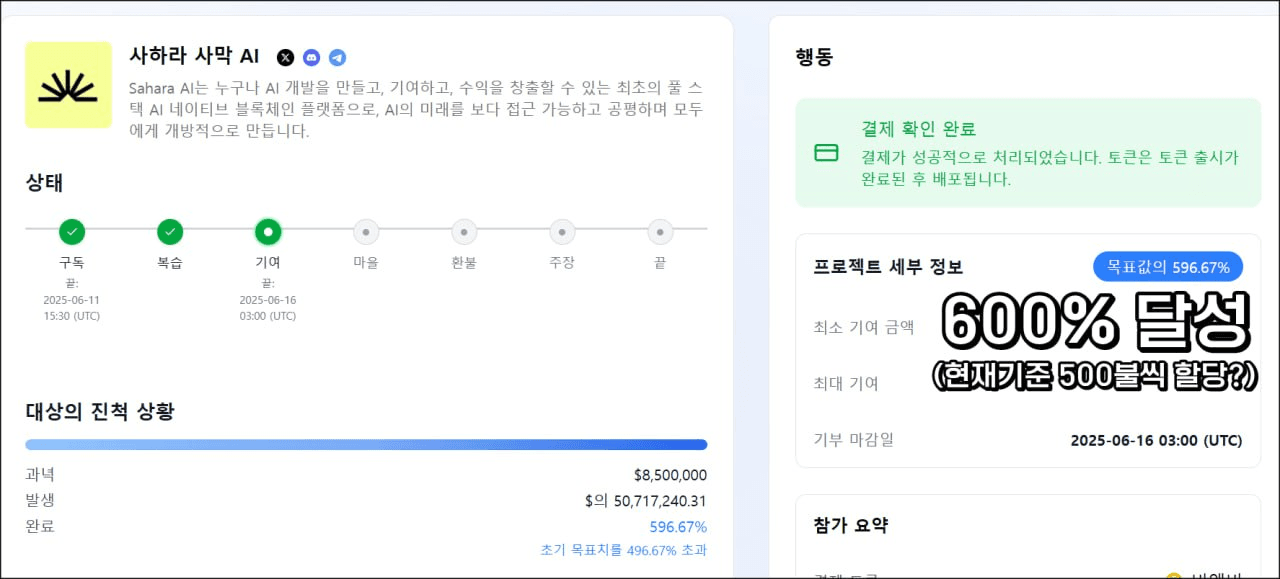The image size is (1280, 579).
Task: Open the X (Twitter) social icon
Action: coord(286,57)
